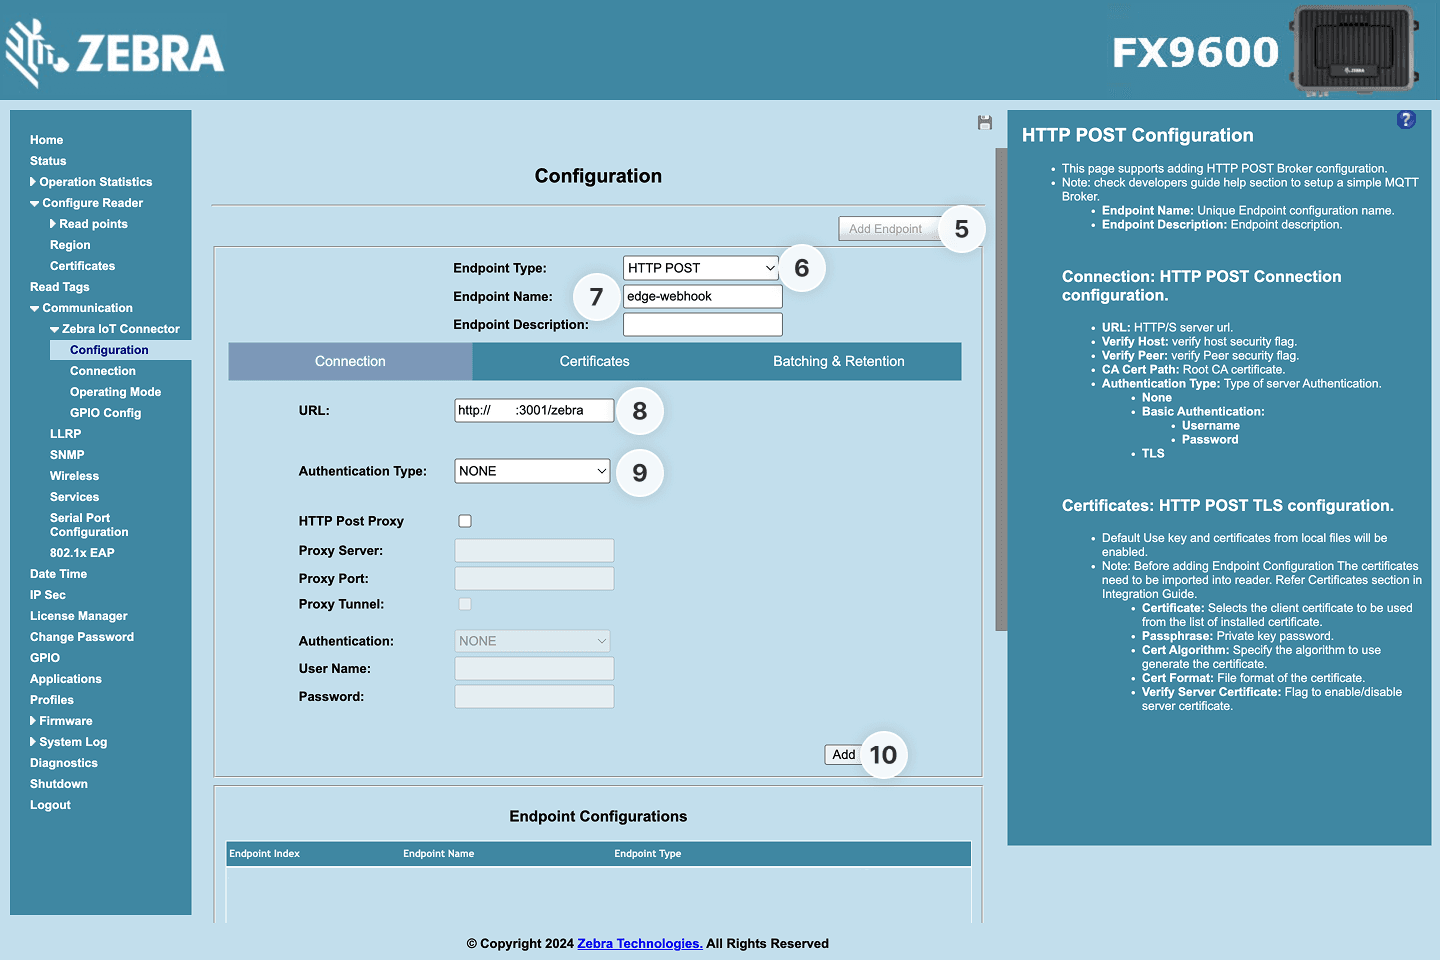Viewport: 1440px width, 960px height.
Task: Open the IP Sec page
Action: tap(47, 595)
